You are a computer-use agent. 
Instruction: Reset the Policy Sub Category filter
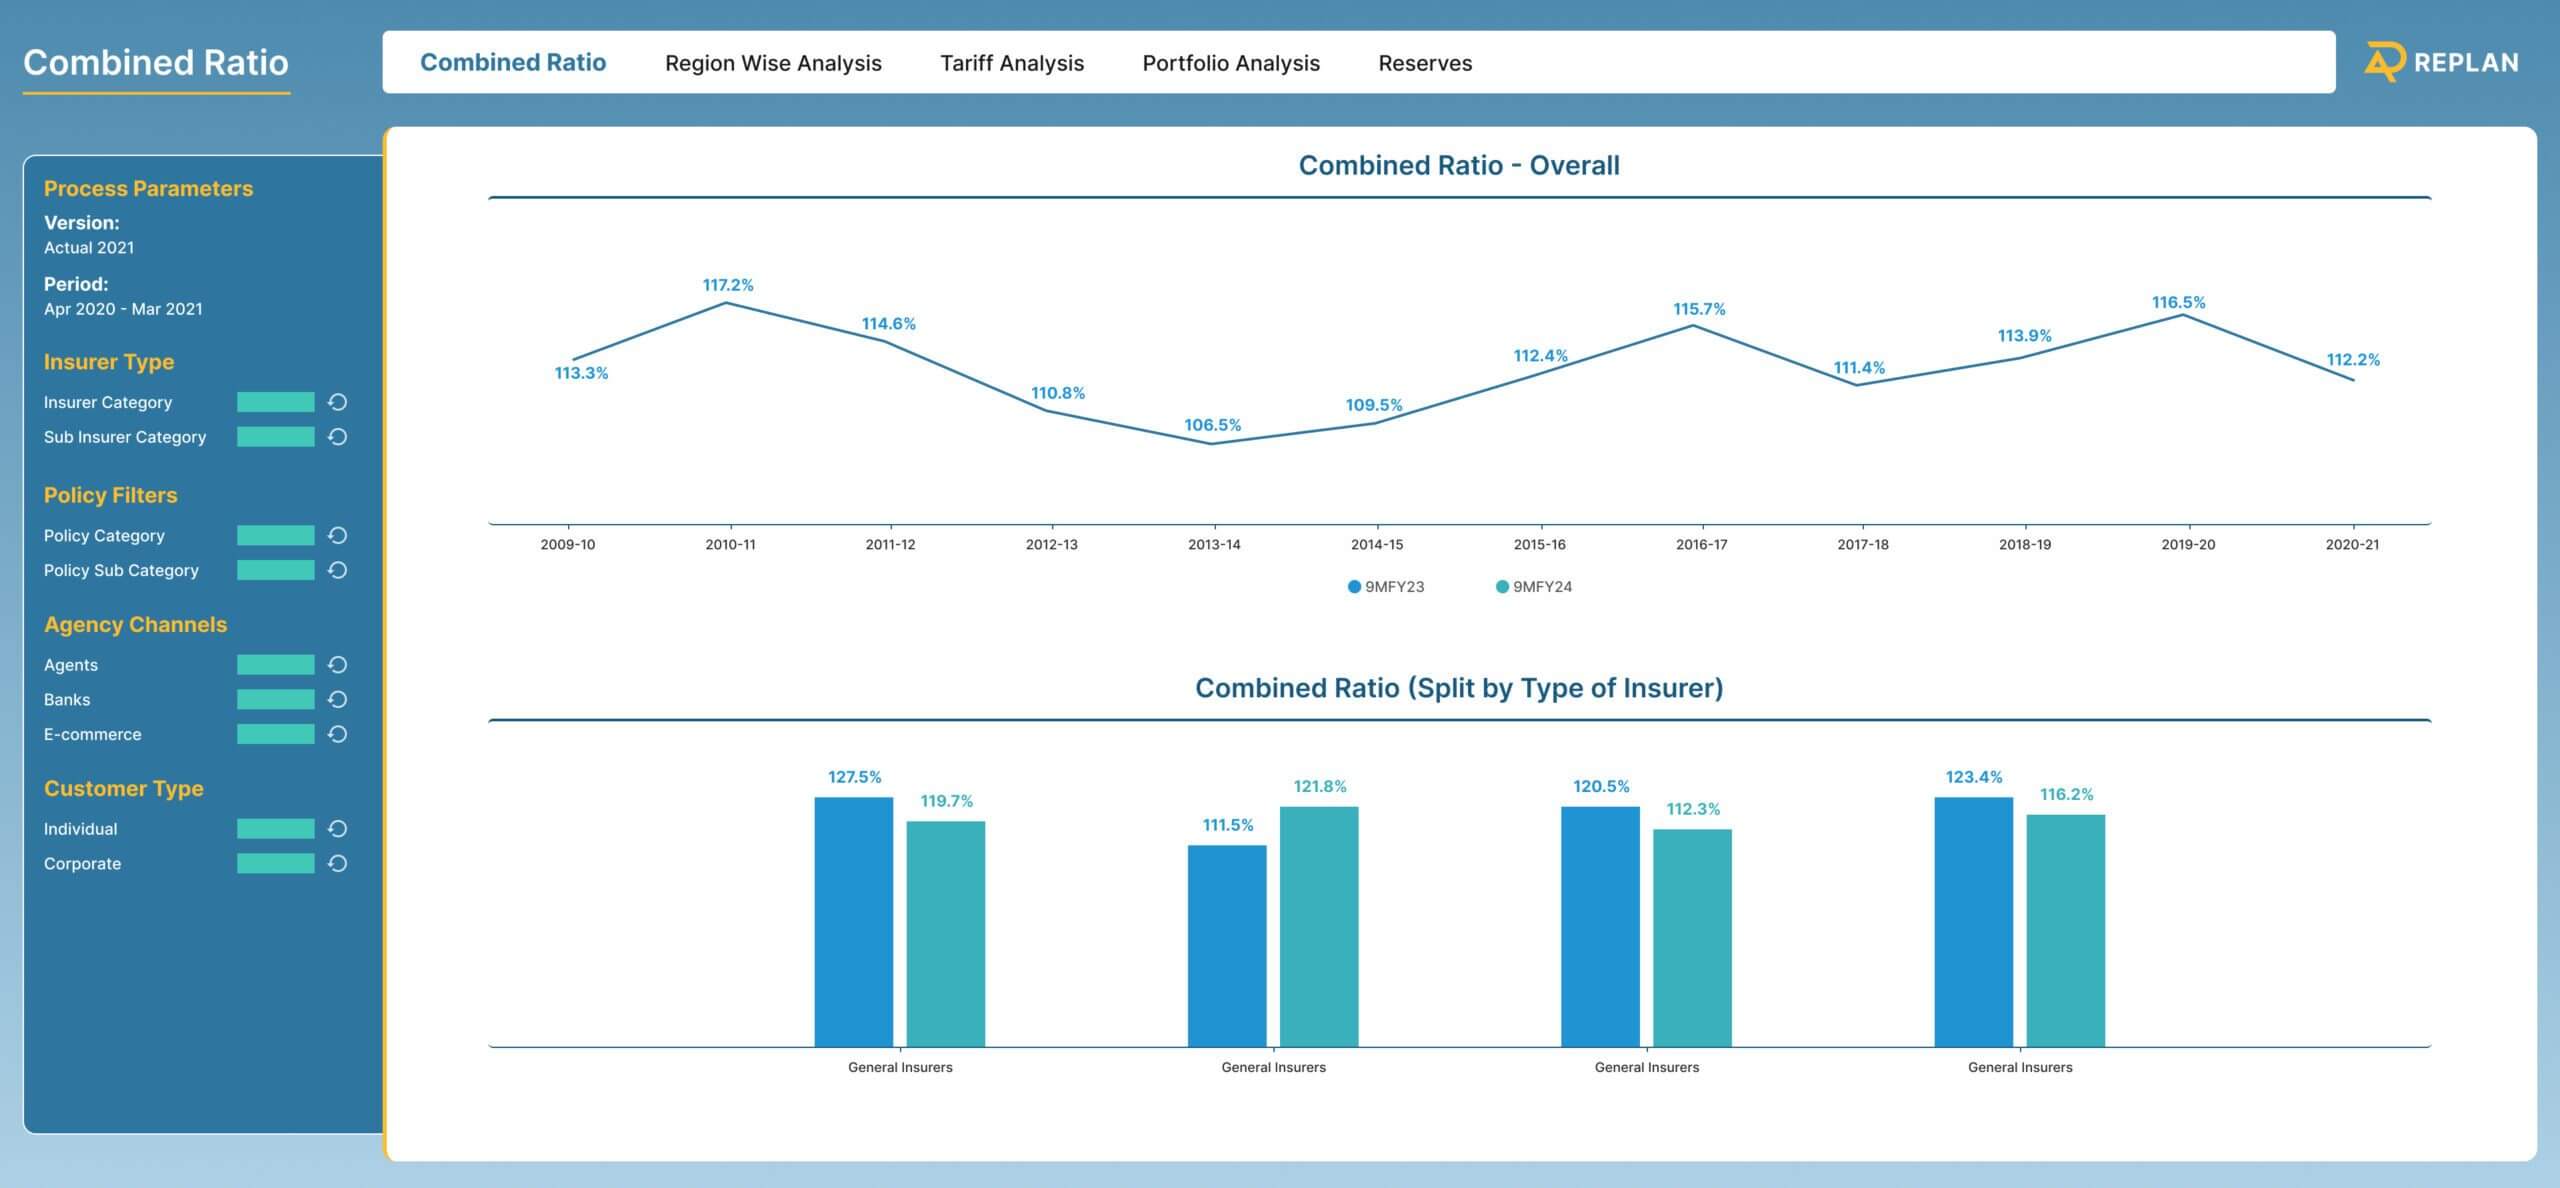tap(338, 570)
